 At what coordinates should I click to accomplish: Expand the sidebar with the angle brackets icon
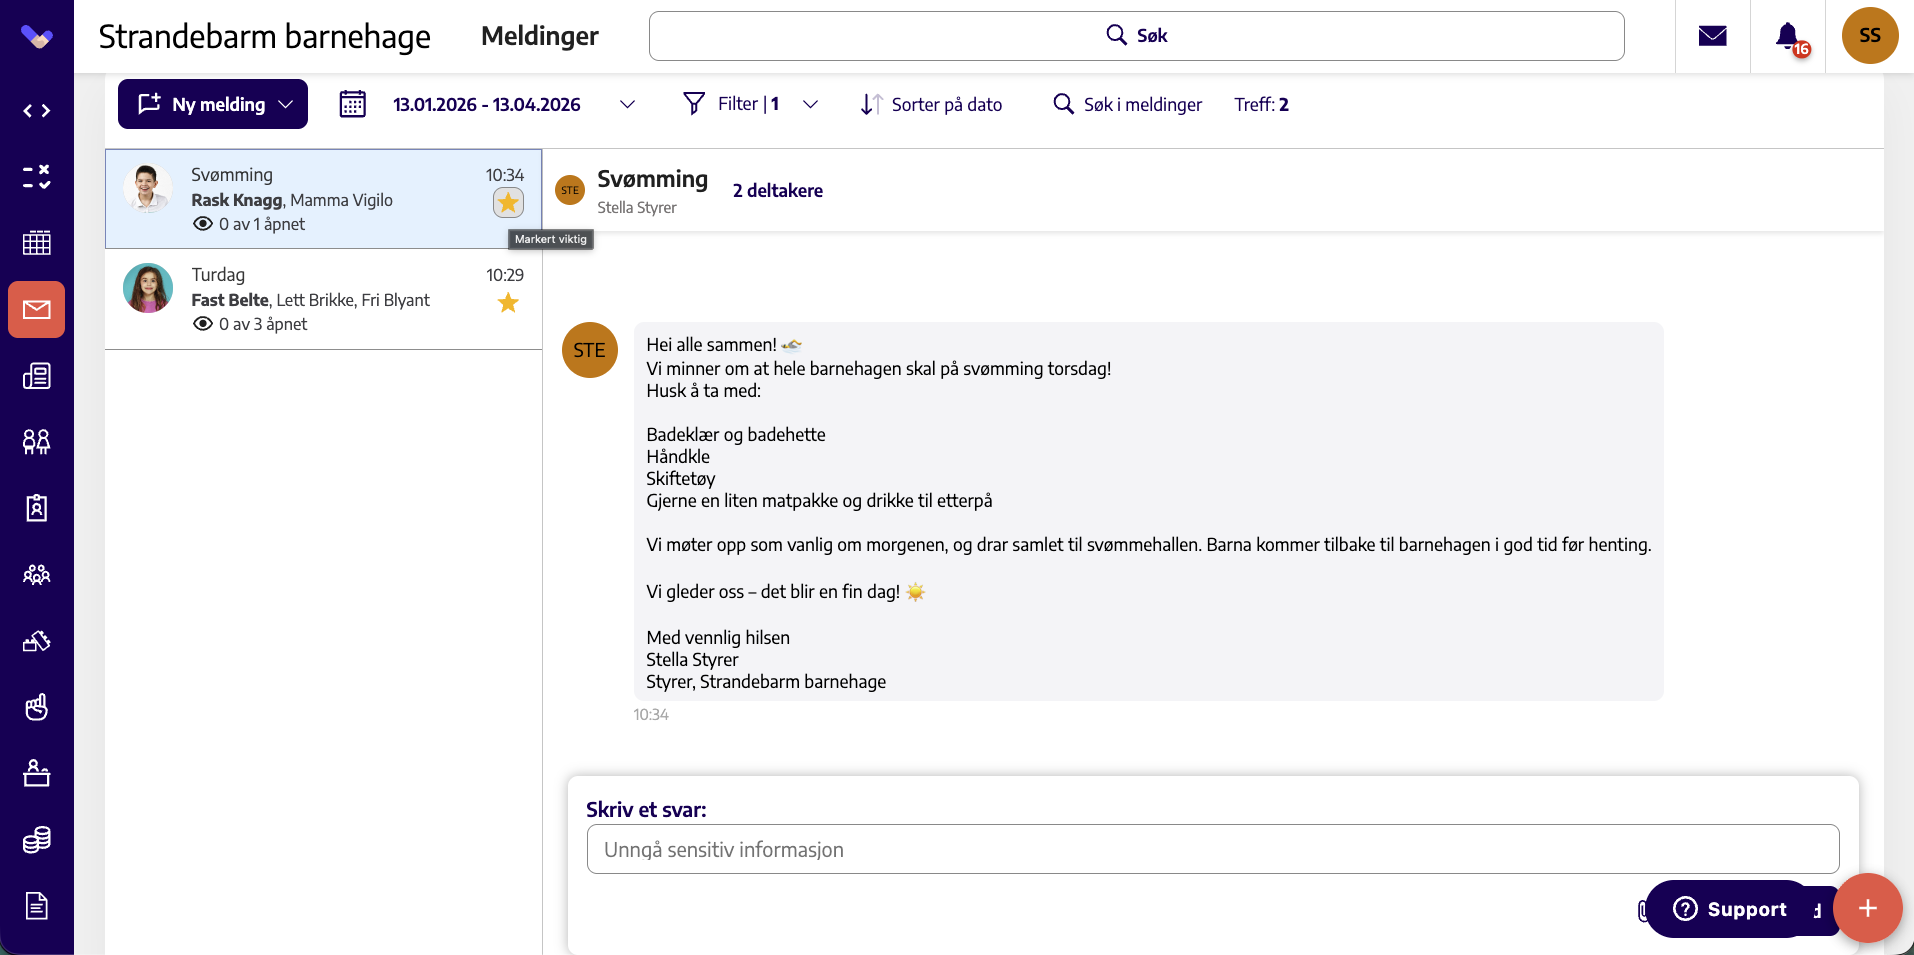tap(37, 111)
